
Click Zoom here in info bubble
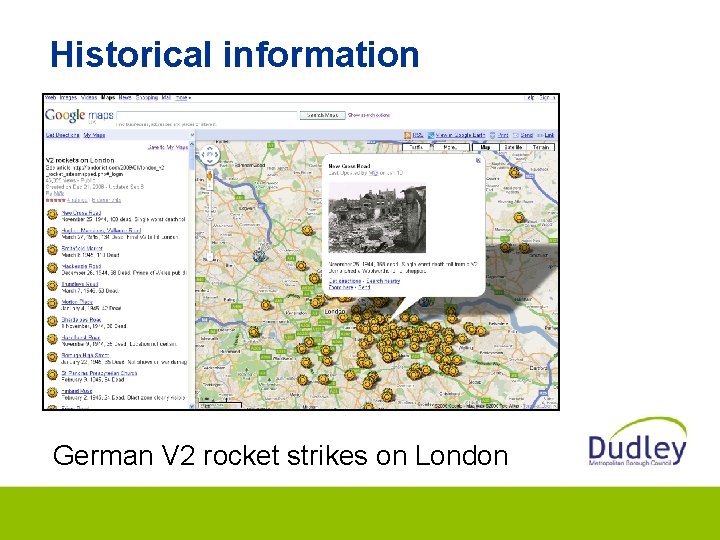341,287
